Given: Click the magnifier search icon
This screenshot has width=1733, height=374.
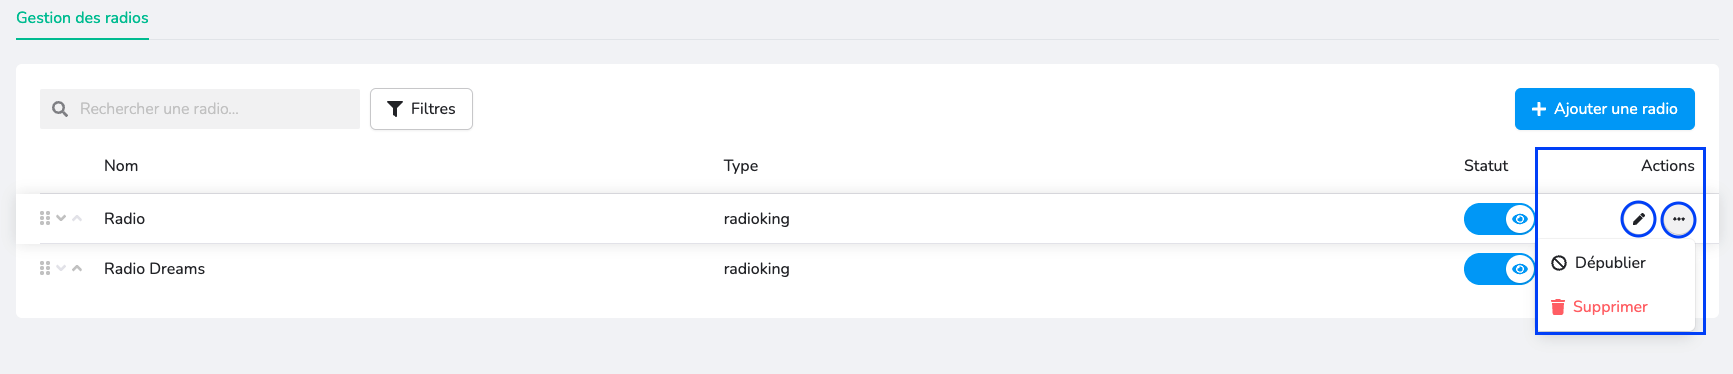Looking at the screenshot, I should (60, 109).
